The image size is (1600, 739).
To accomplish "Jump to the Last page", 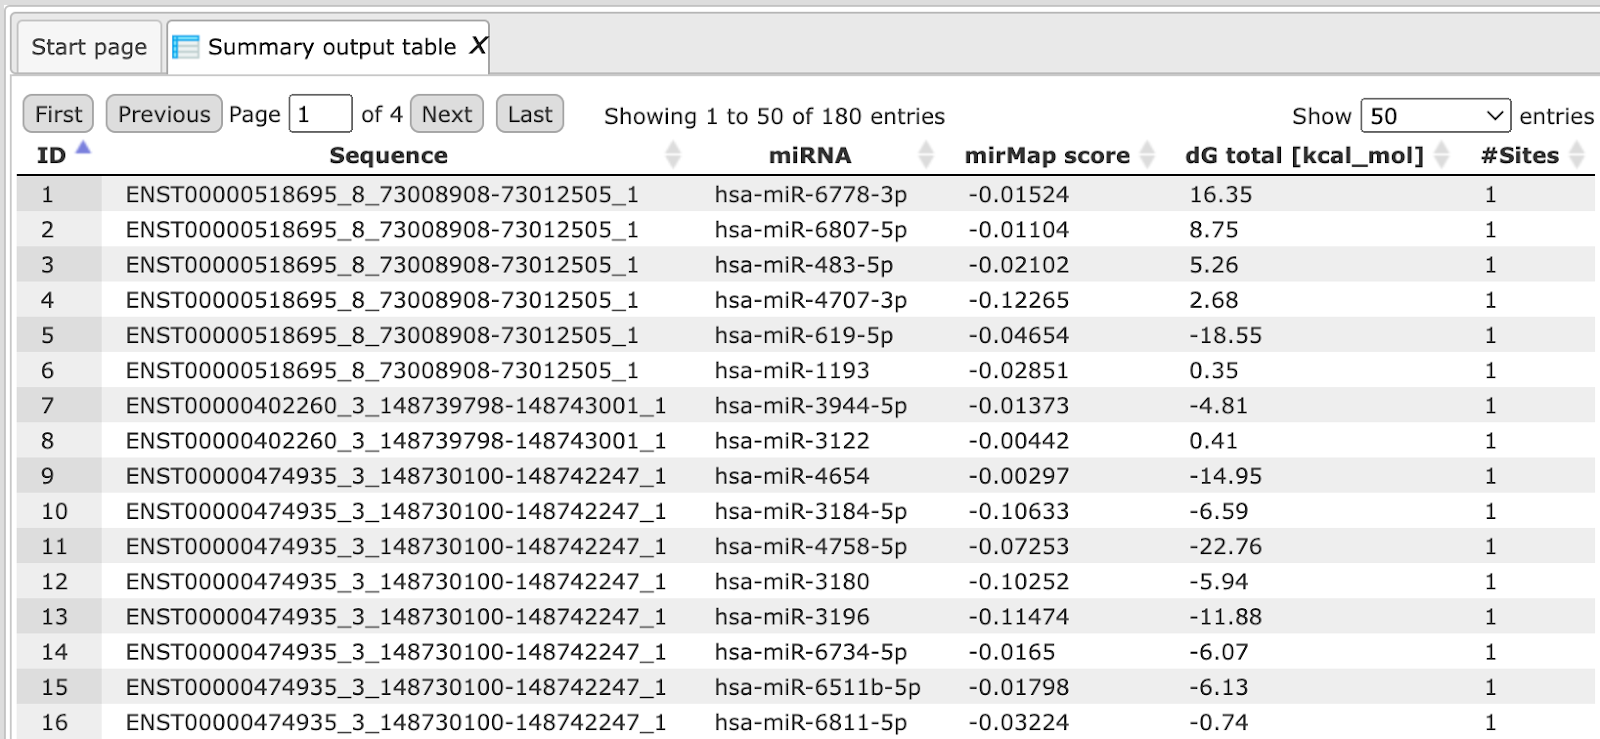I will (x=530, y=114).
